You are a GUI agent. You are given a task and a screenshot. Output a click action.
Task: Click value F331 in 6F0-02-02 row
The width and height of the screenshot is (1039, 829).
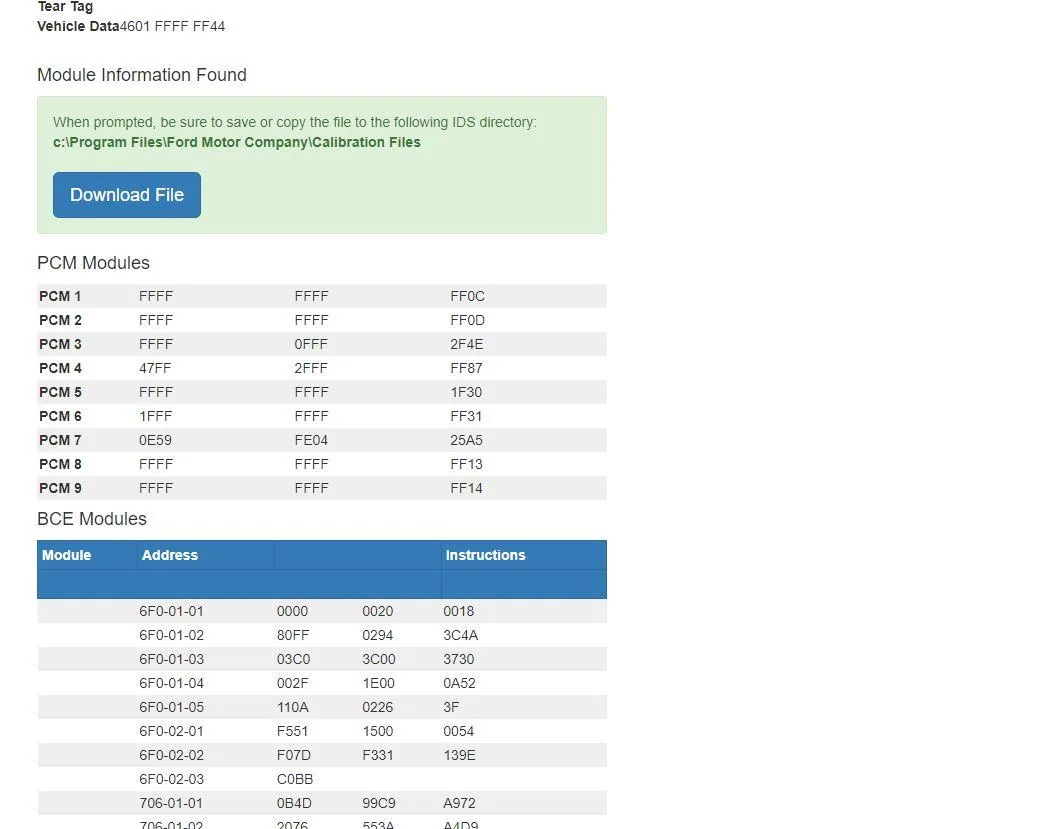pos(378,755)
